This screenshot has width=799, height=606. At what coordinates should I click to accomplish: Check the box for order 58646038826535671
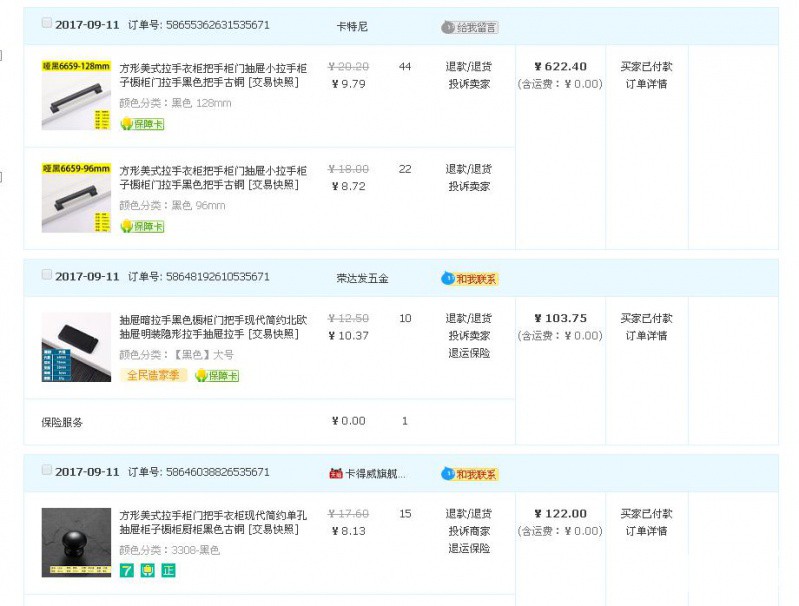click(x=47, y=471)
